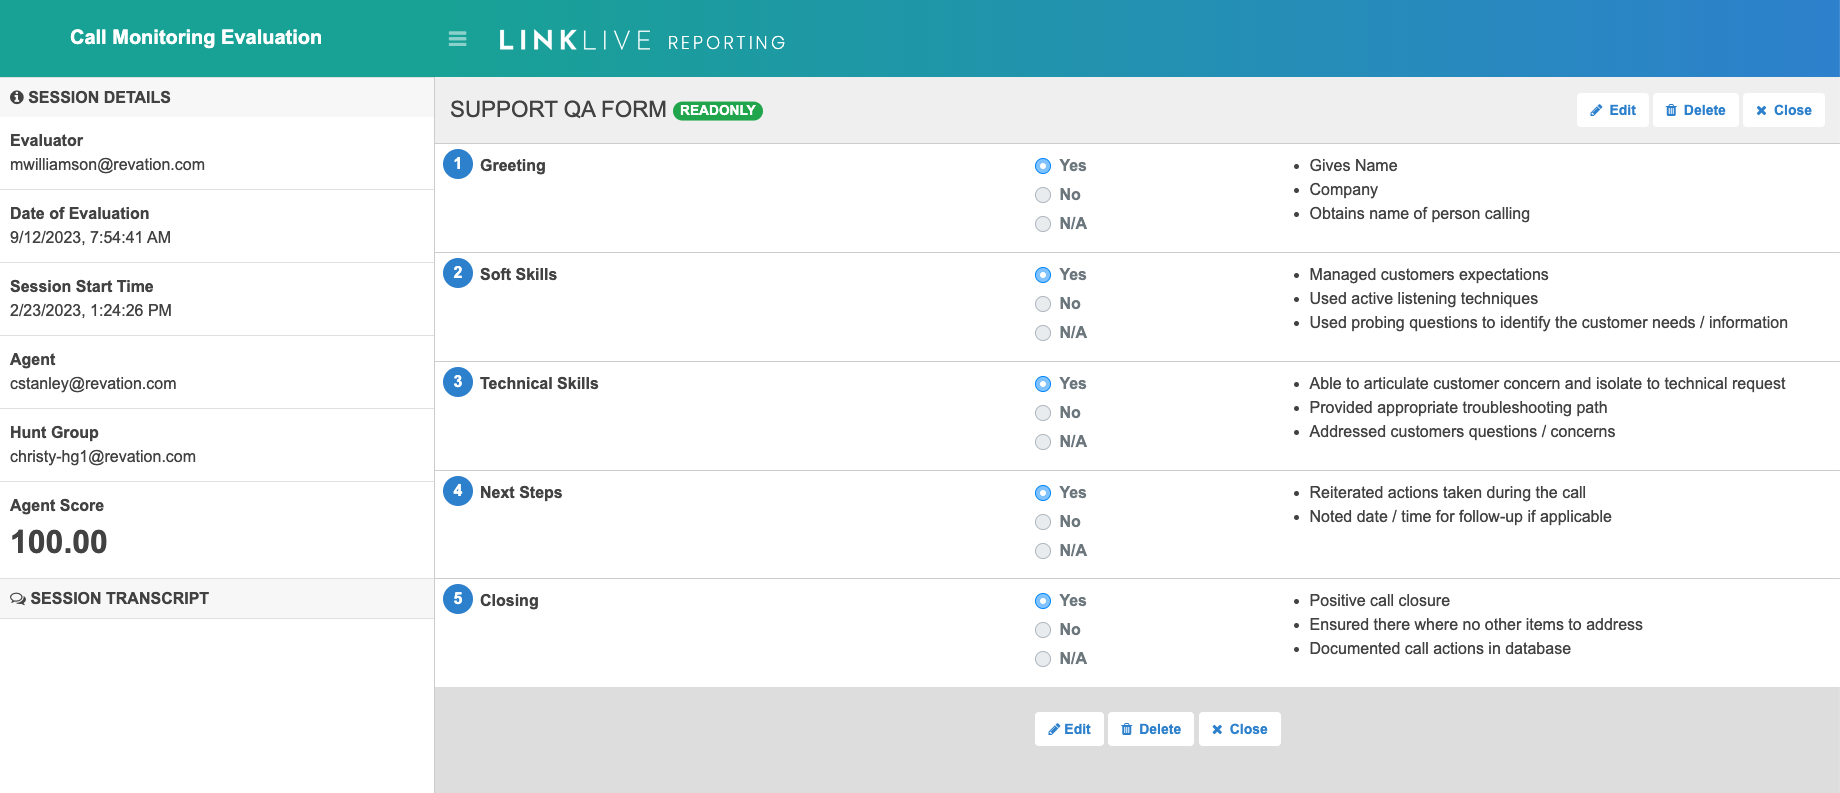Click the Agent Score value 100.00

[x=59, y=542]
